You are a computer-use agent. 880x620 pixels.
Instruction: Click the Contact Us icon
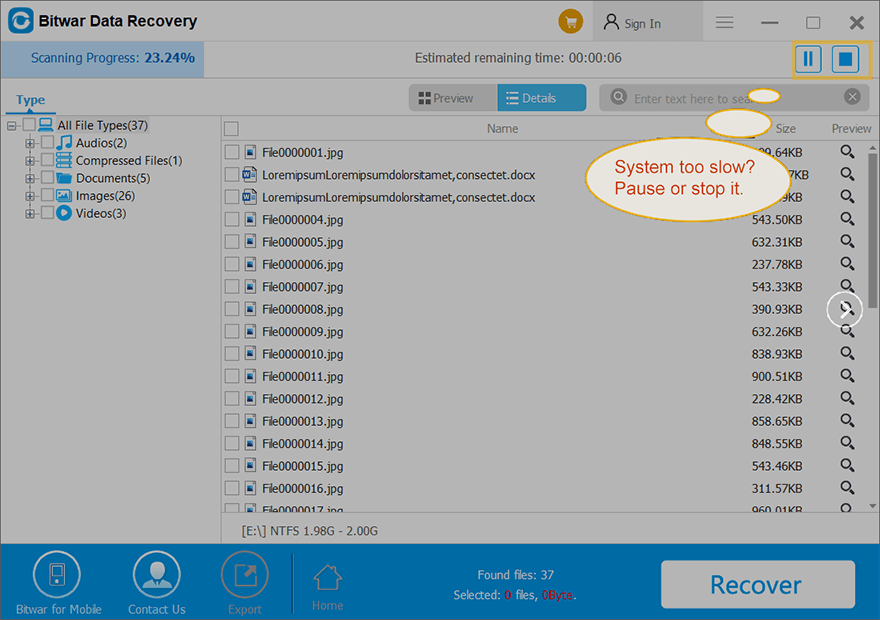156,573
